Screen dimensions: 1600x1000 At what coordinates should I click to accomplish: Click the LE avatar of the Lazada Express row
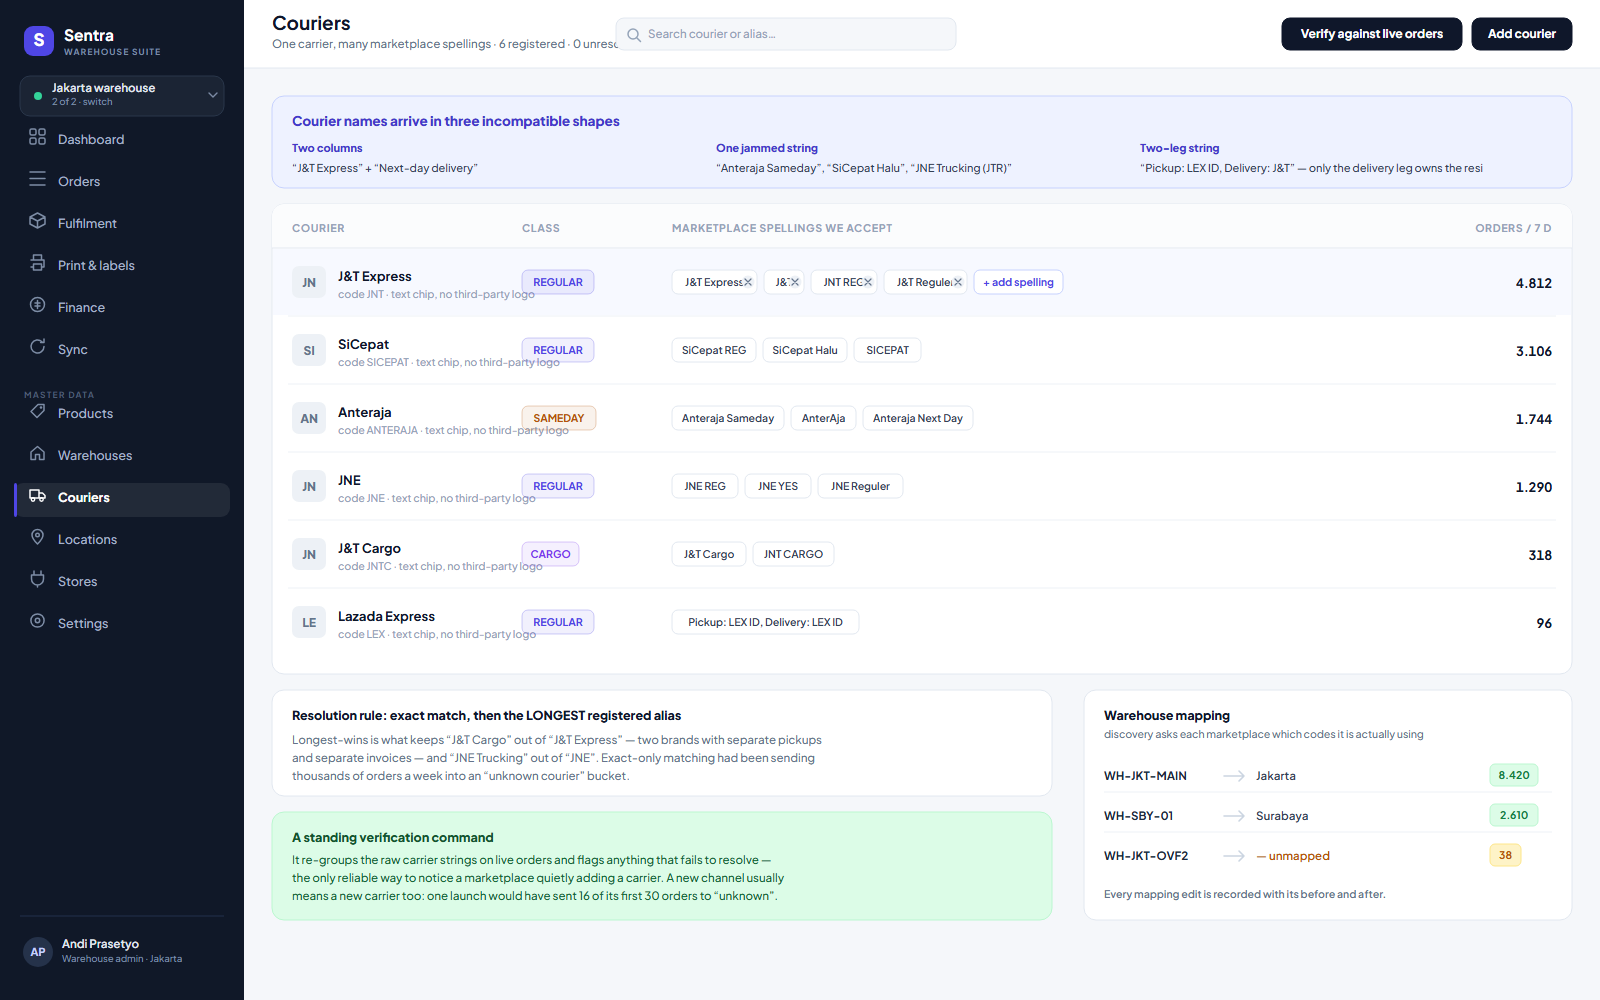(x=309, y=623)
